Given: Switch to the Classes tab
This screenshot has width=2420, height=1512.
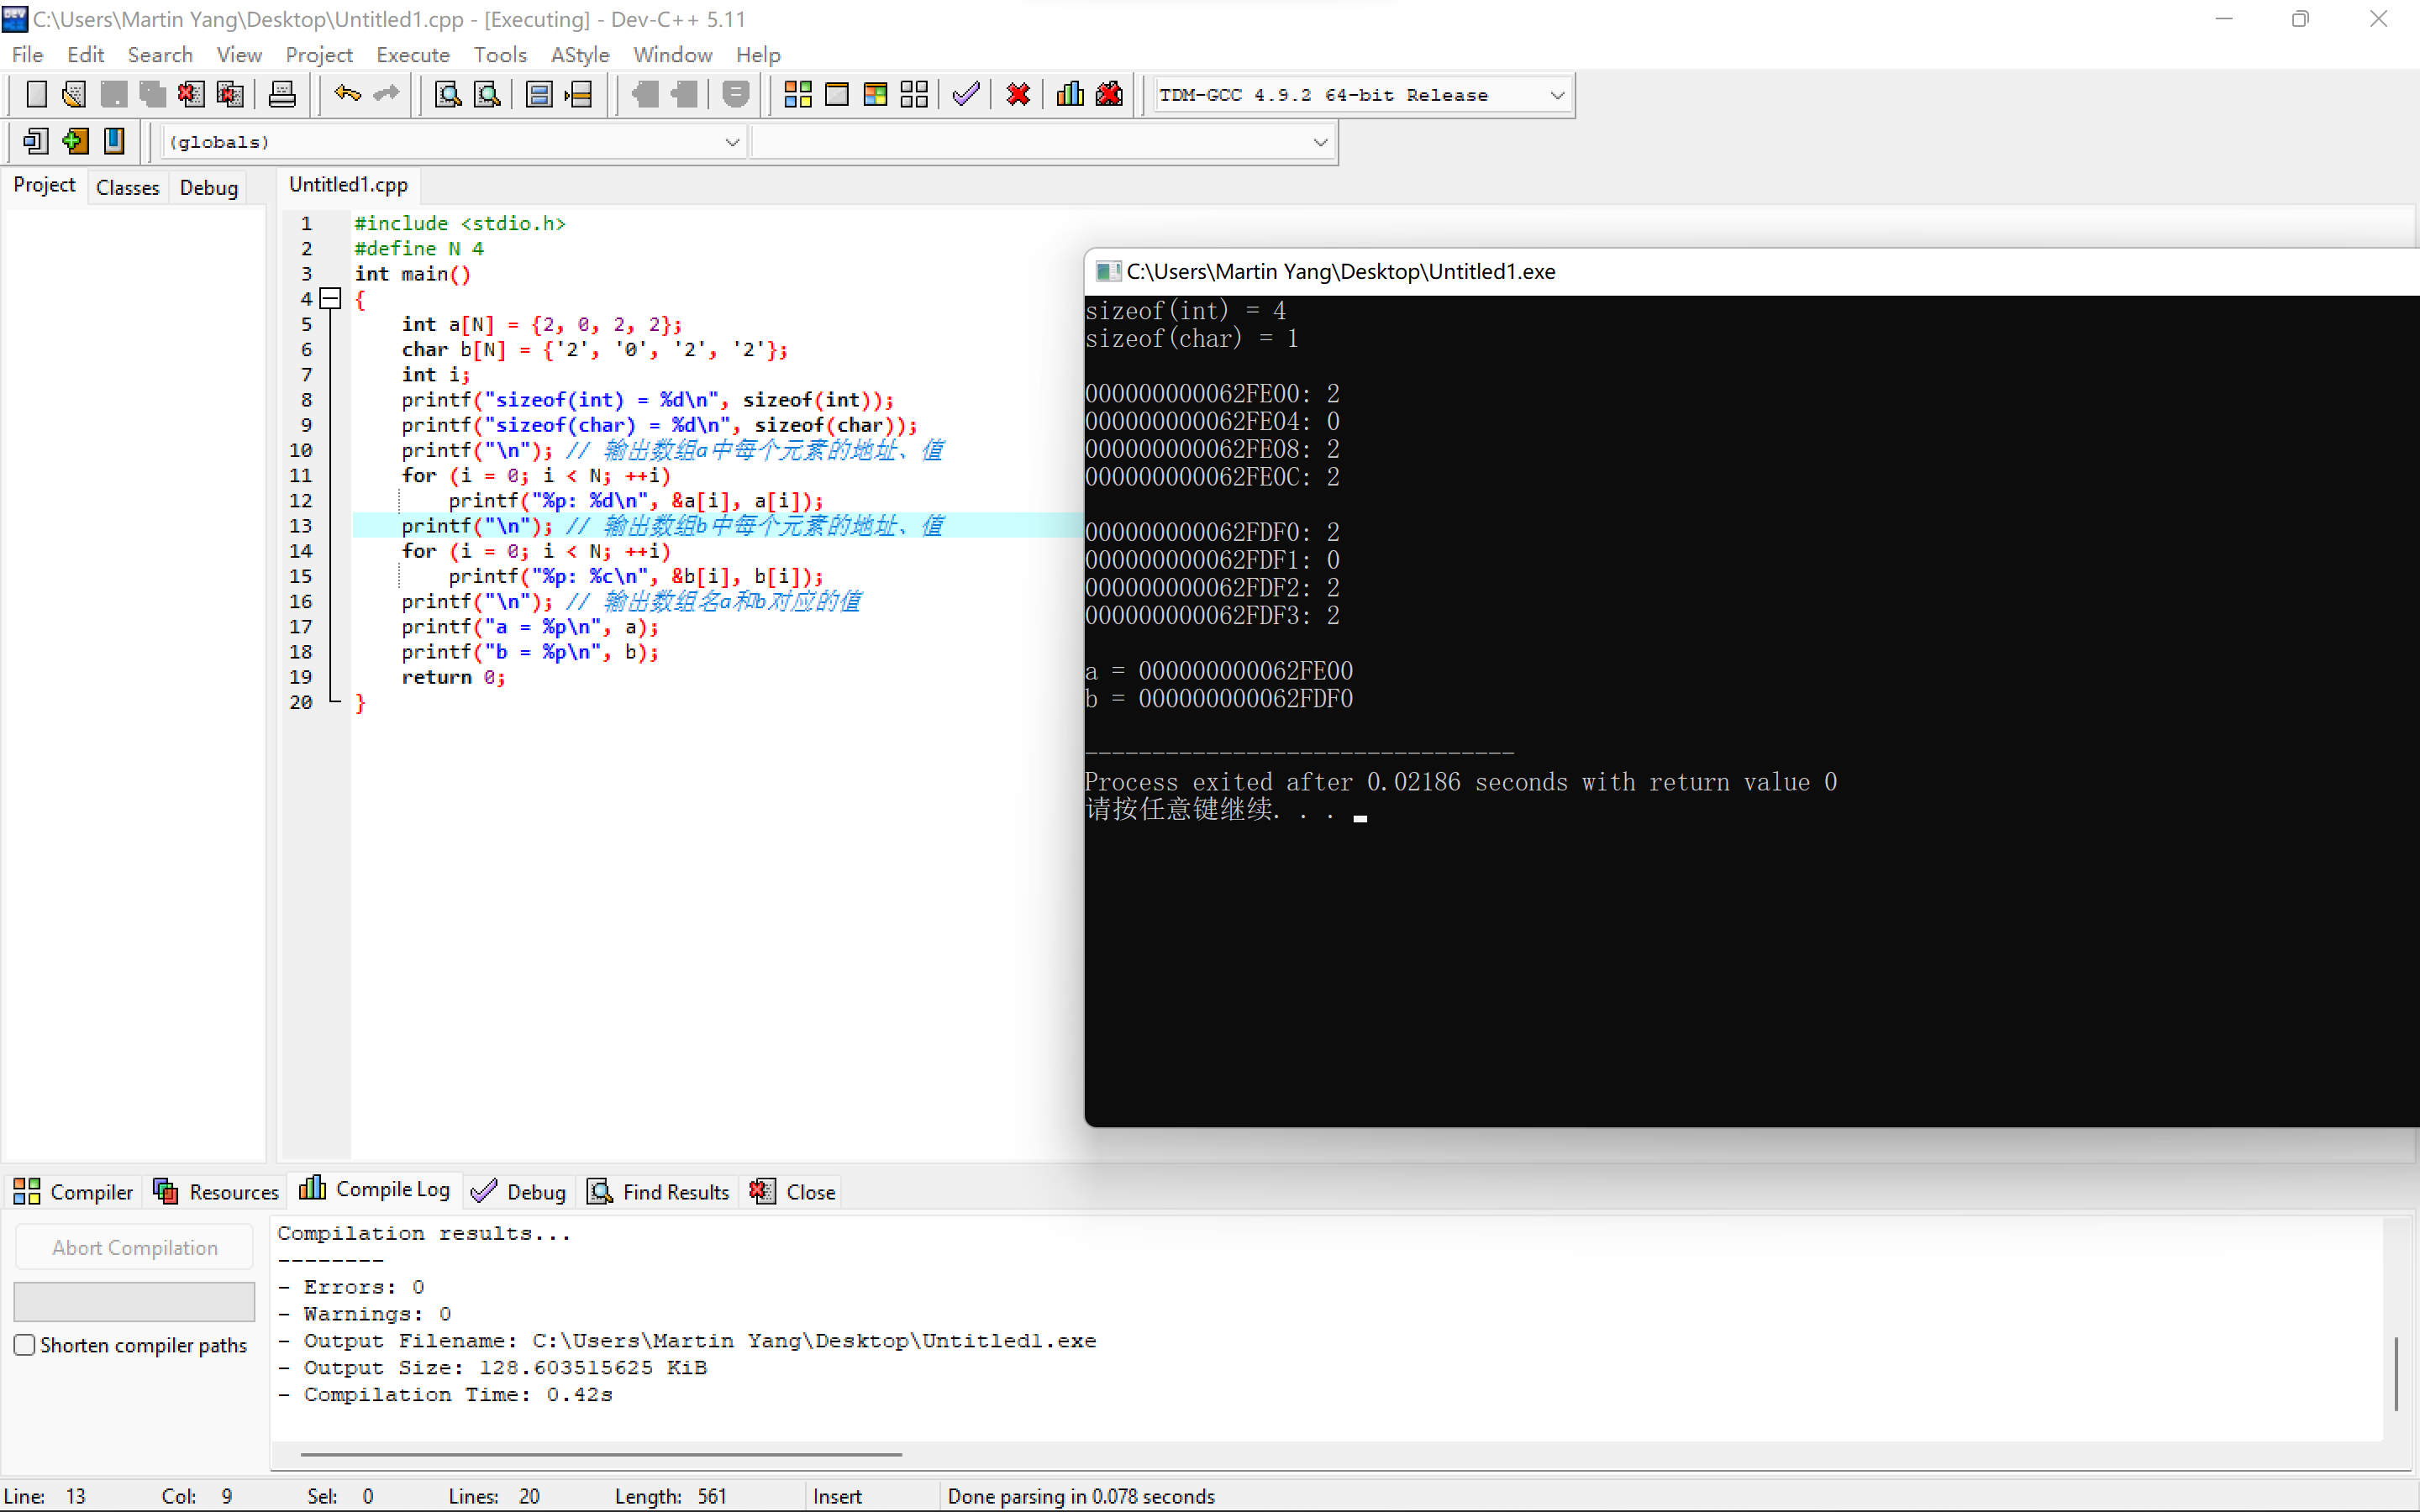Looking at the screenshot, I should (127, 187).
